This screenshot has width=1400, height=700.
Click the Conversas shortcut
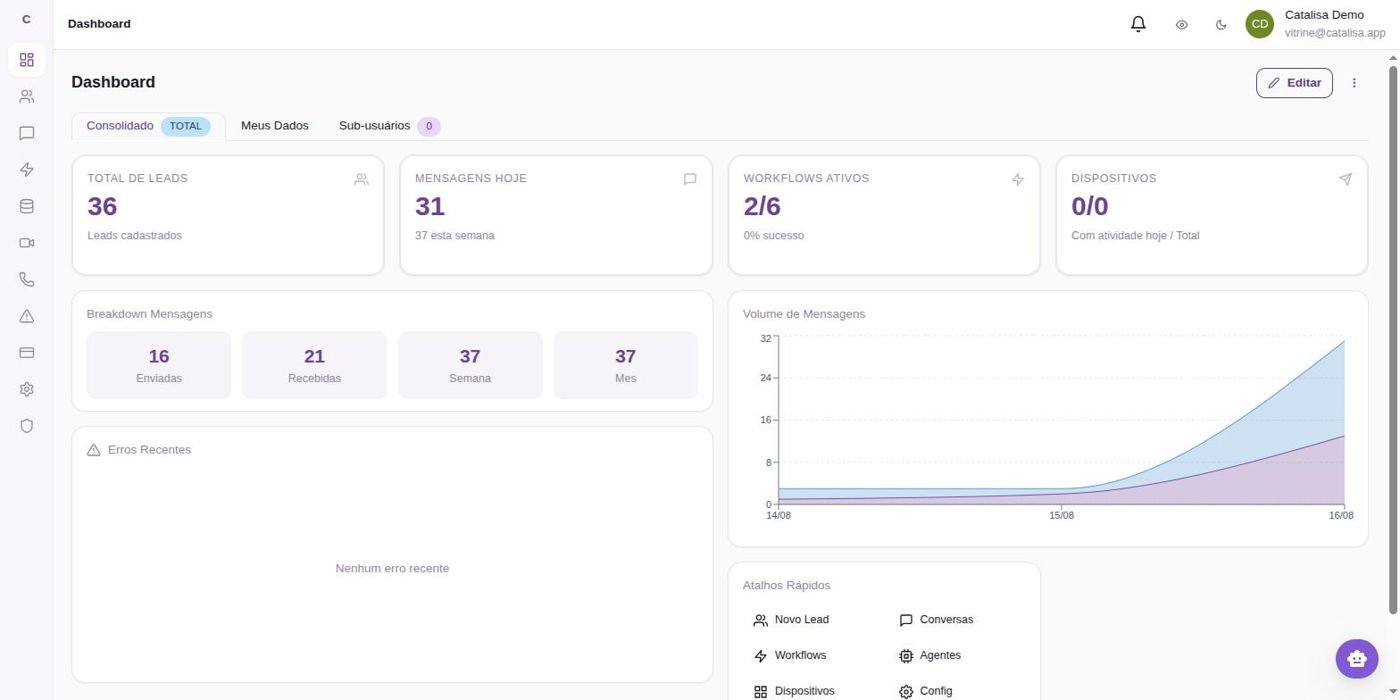click(x=936, y=620)
